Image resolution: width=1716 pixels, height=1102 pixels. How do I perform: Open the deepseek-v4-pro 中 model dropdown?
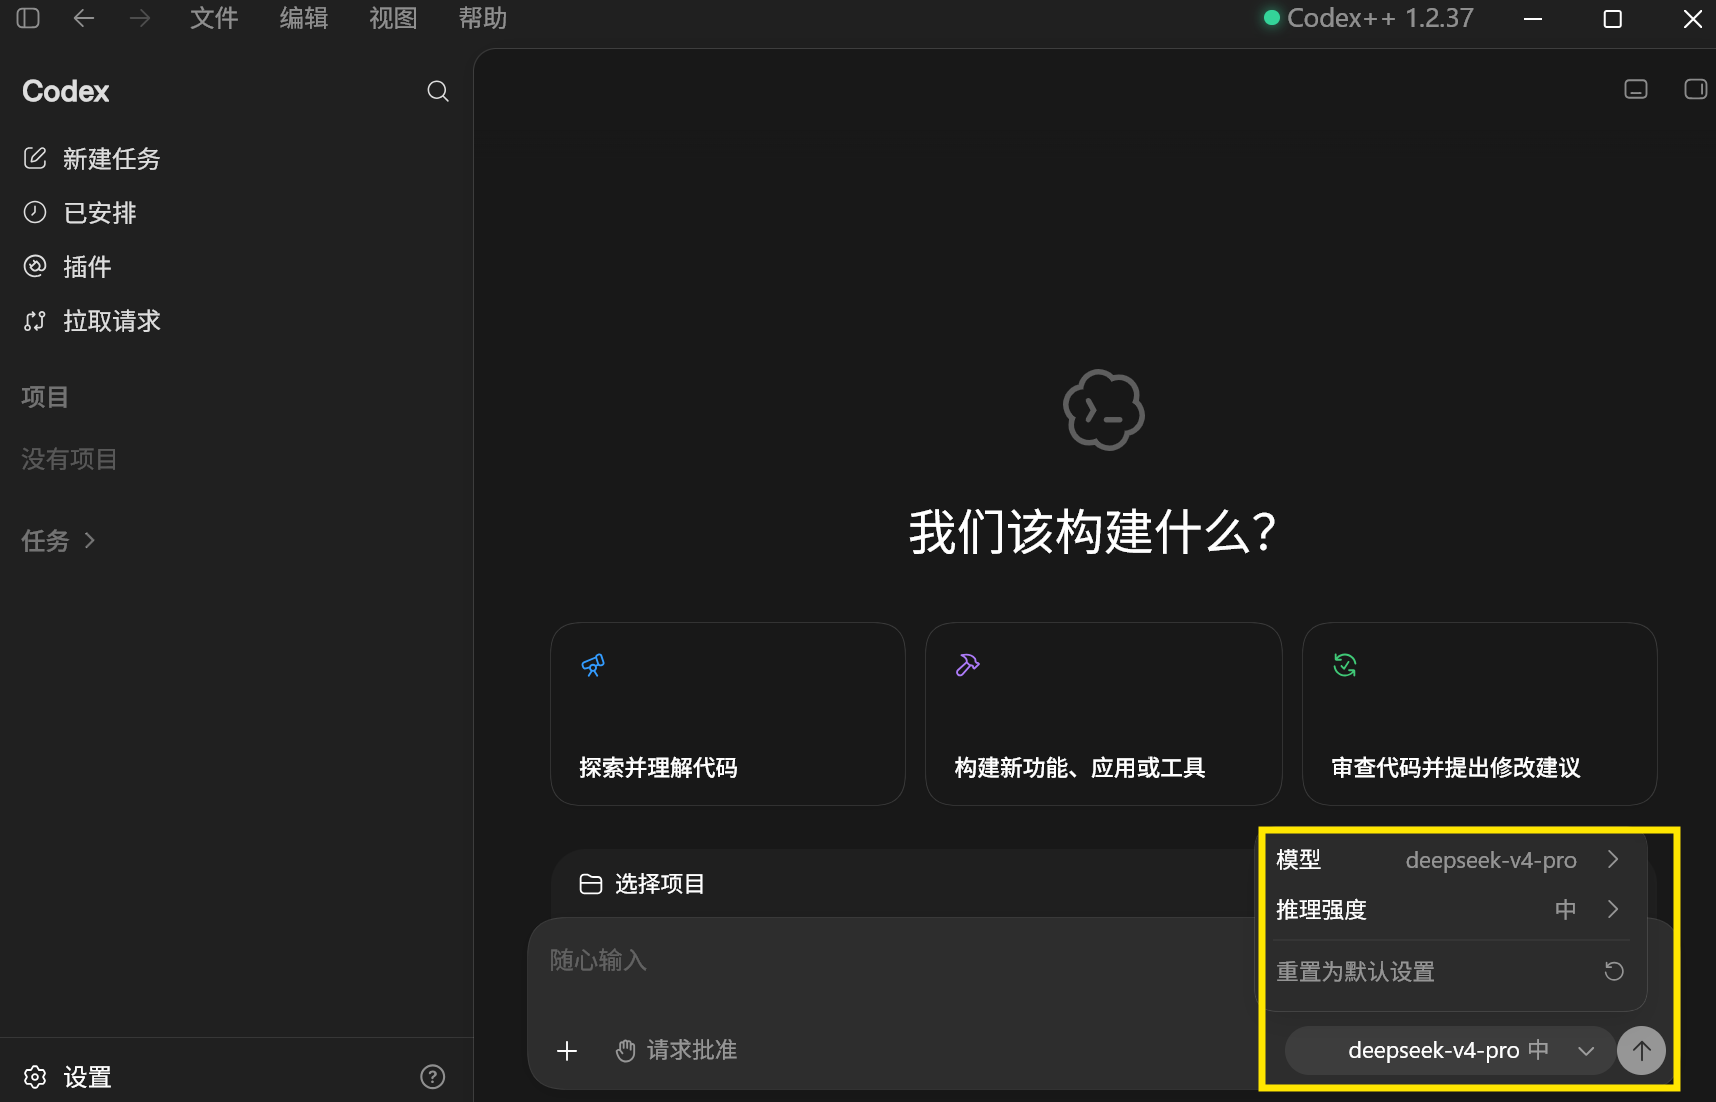click(x=1450, y=1051)
